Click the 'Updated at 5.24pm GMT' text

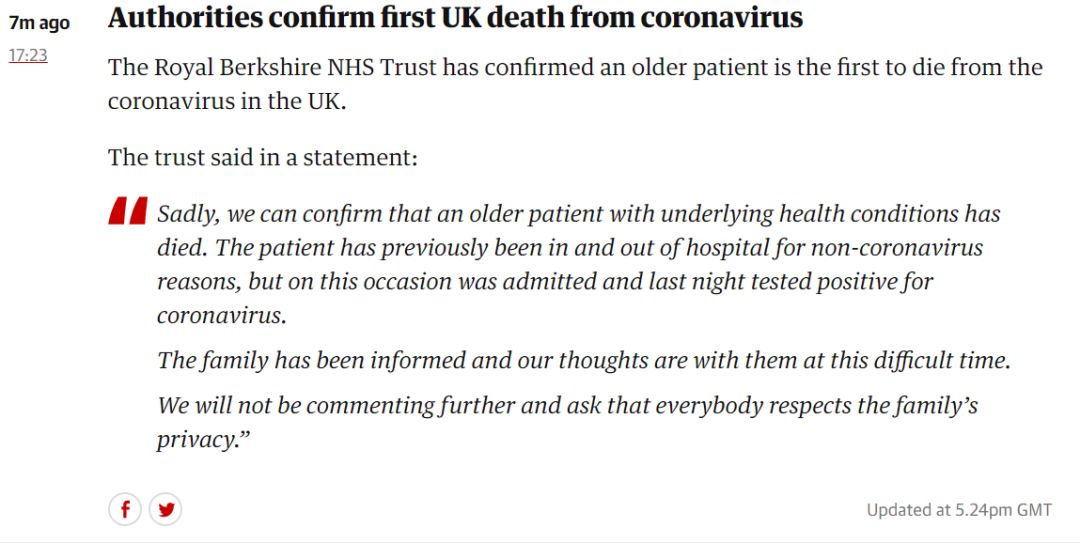coord(959,510)
